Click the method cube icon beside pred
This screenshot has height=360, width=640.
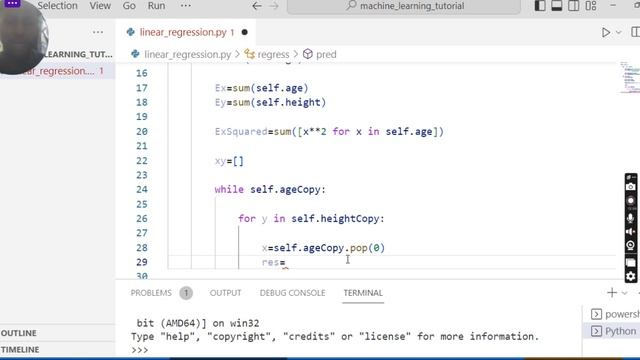[x=308, y=54]
